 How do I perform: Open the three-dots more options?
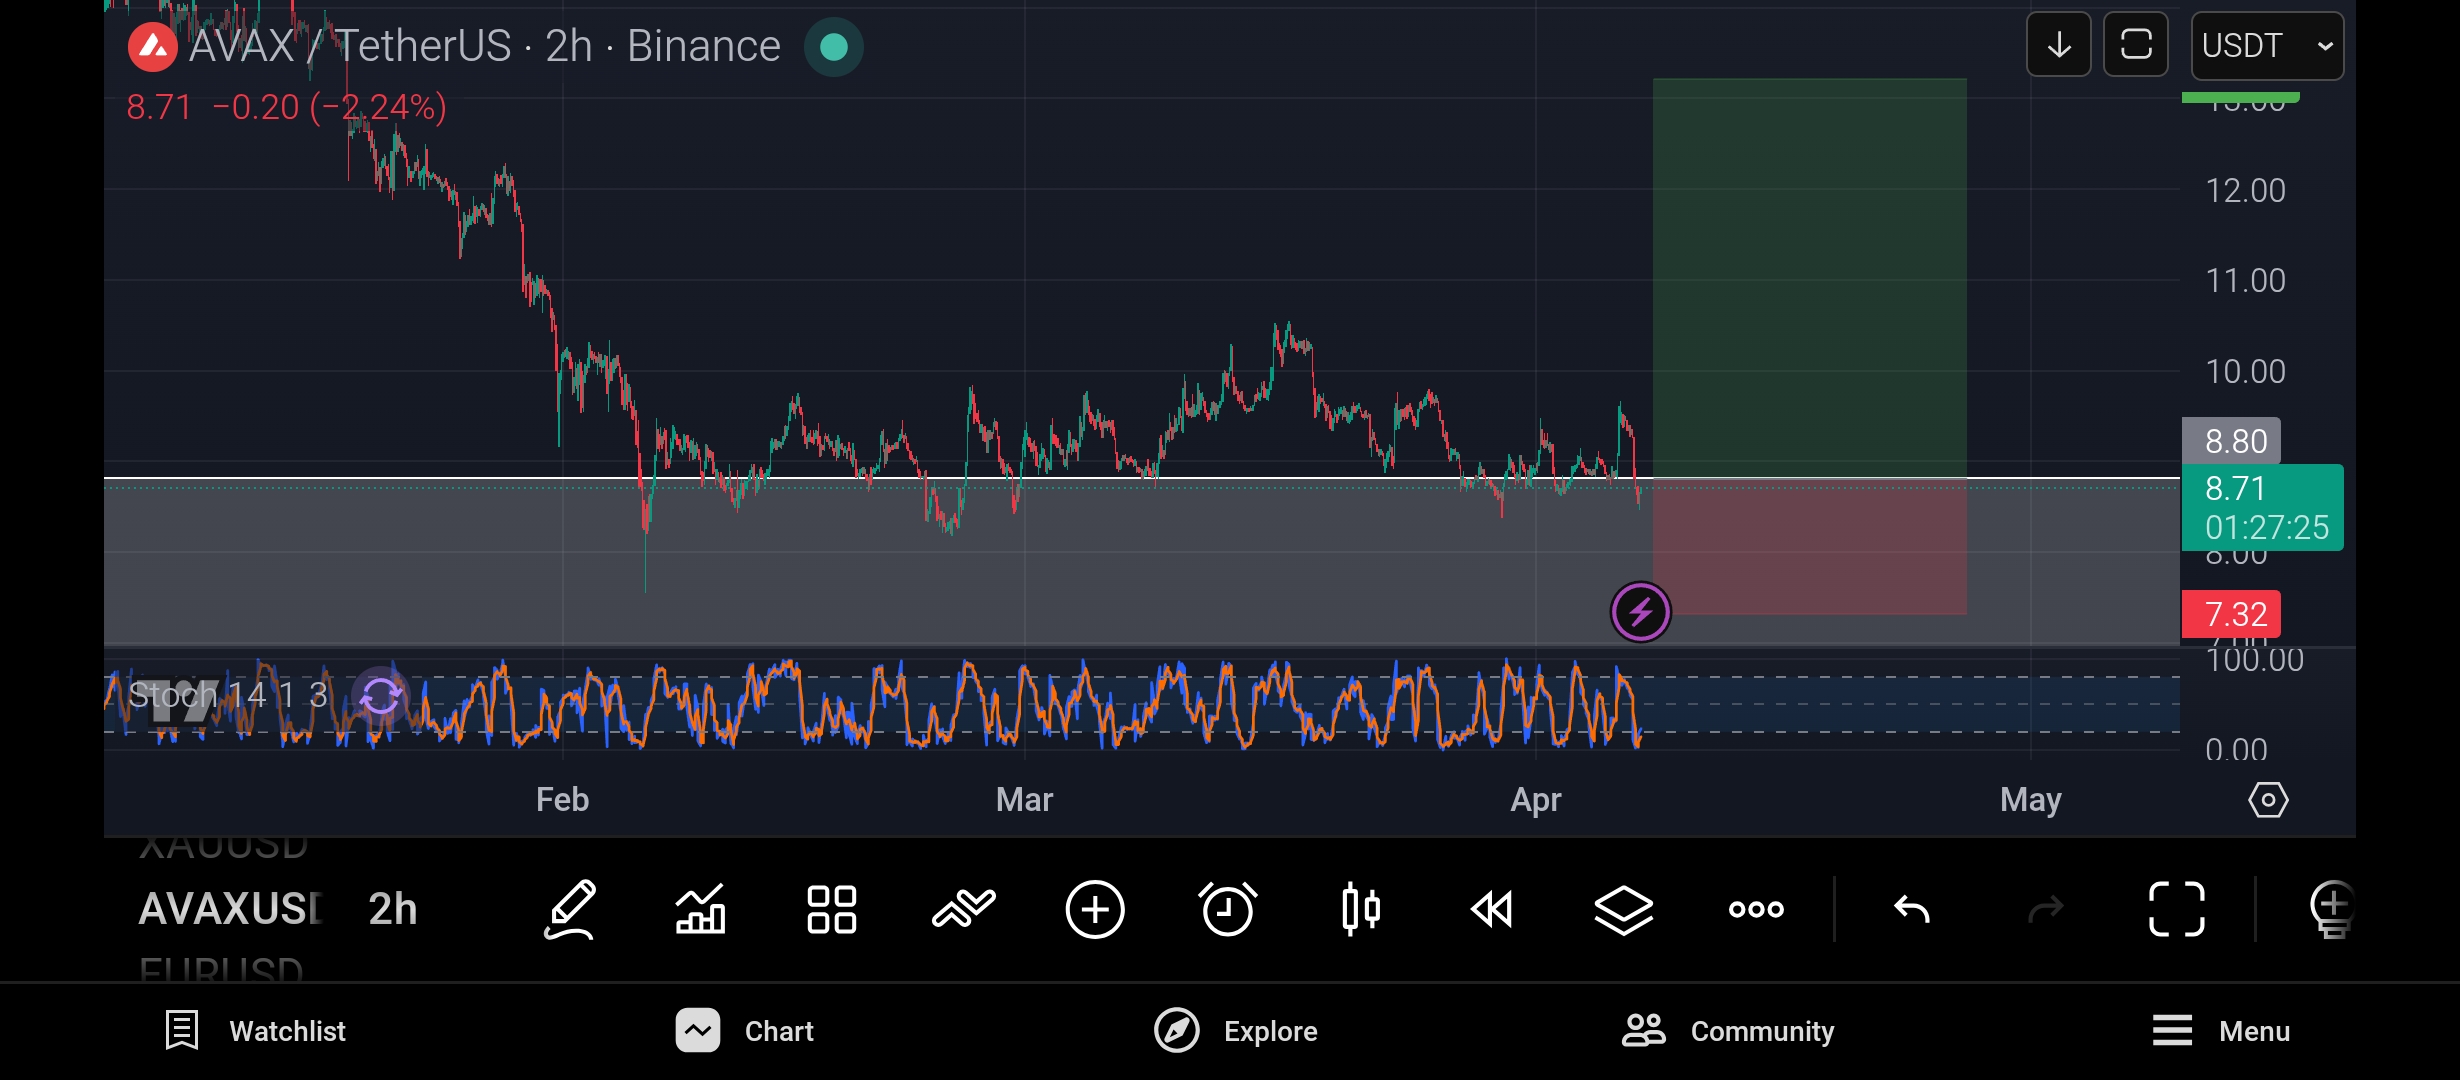[1756, 910]
